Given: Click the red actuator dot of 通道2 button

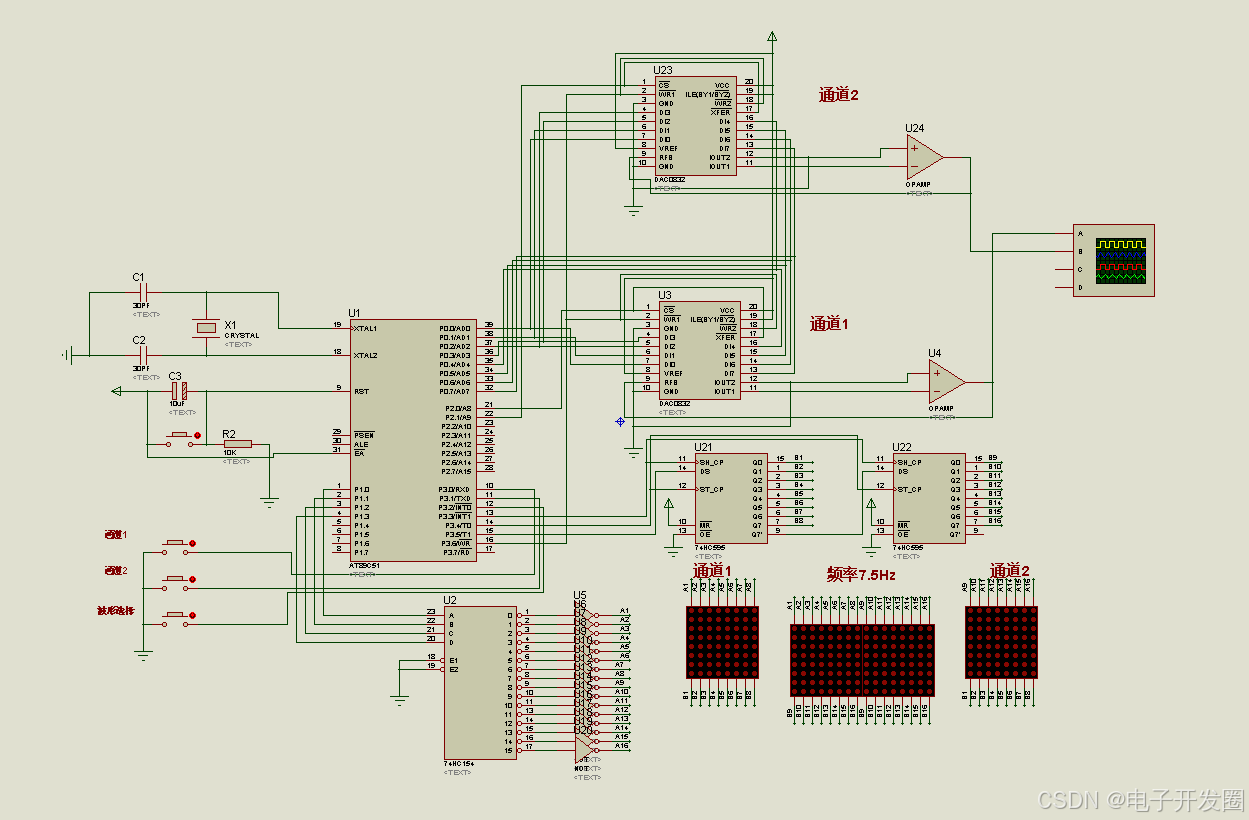Looking at the screenshot, I should (193, 580).
